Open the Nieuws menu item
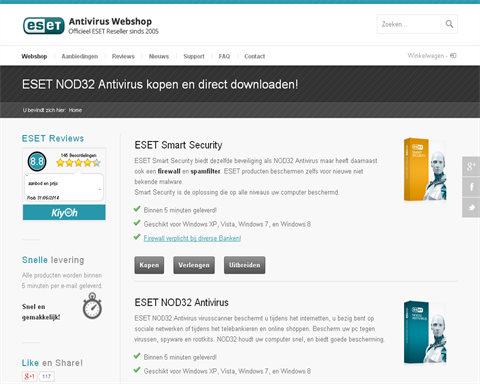Screen dimensions: 480x384 tap(159, 56)
